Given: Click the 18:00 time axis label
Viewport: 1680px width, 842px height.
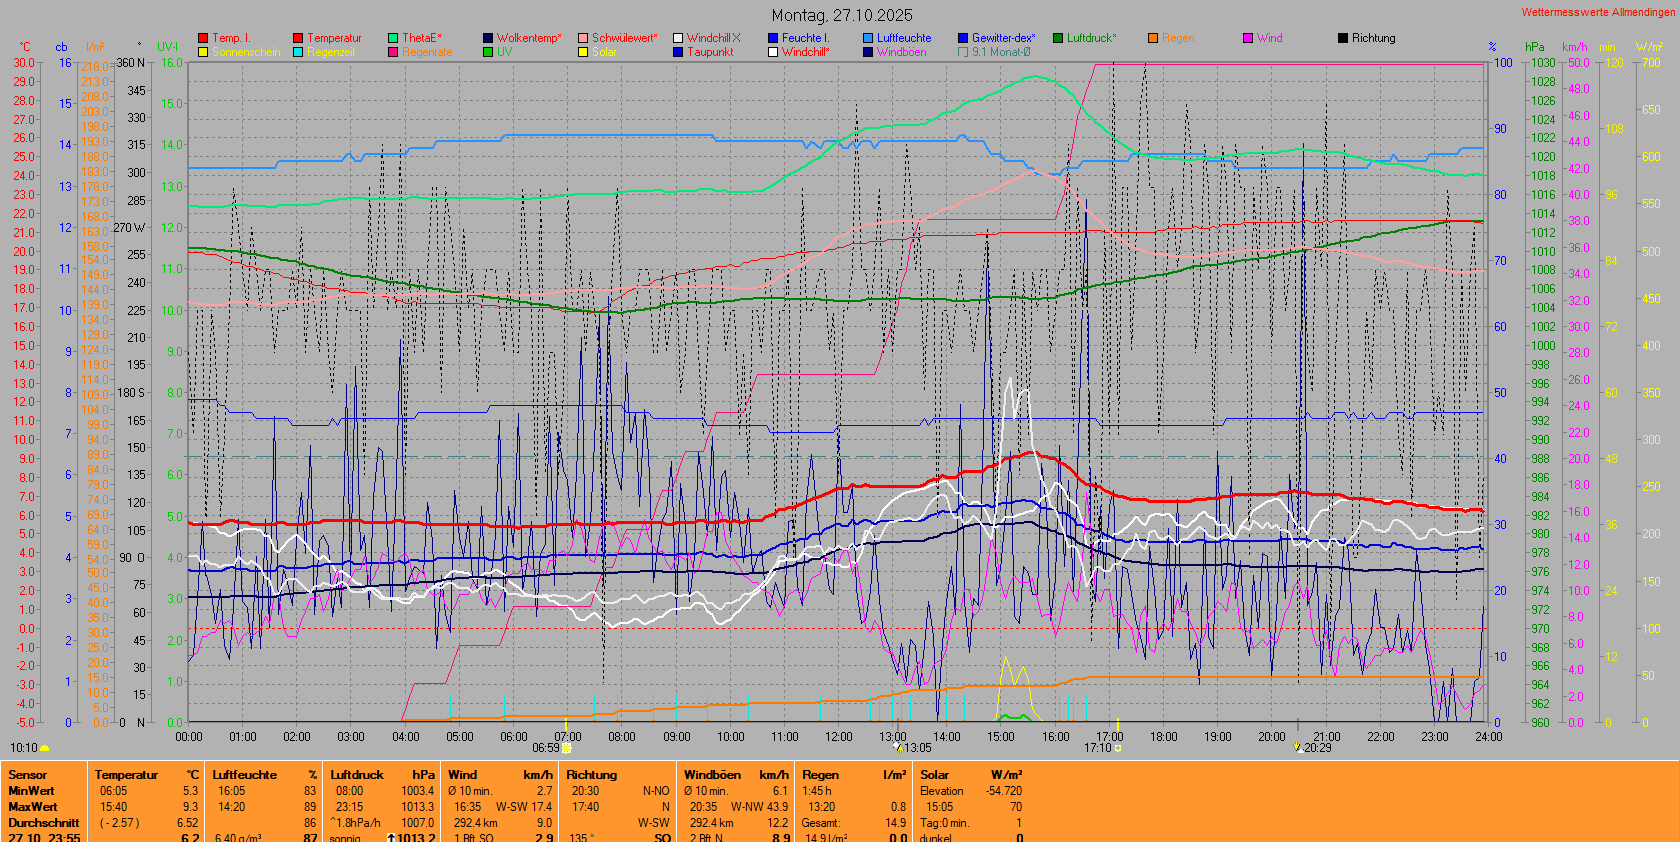Looking at the screenshot, I should tap(1163, 737).
